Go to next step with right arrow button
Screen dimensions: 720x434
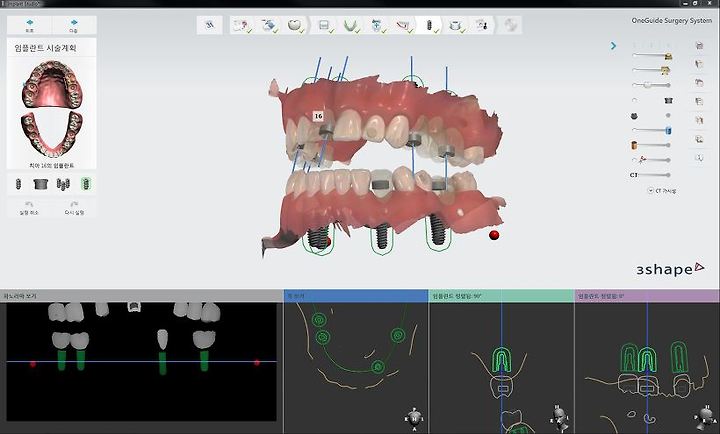point(74,25)
